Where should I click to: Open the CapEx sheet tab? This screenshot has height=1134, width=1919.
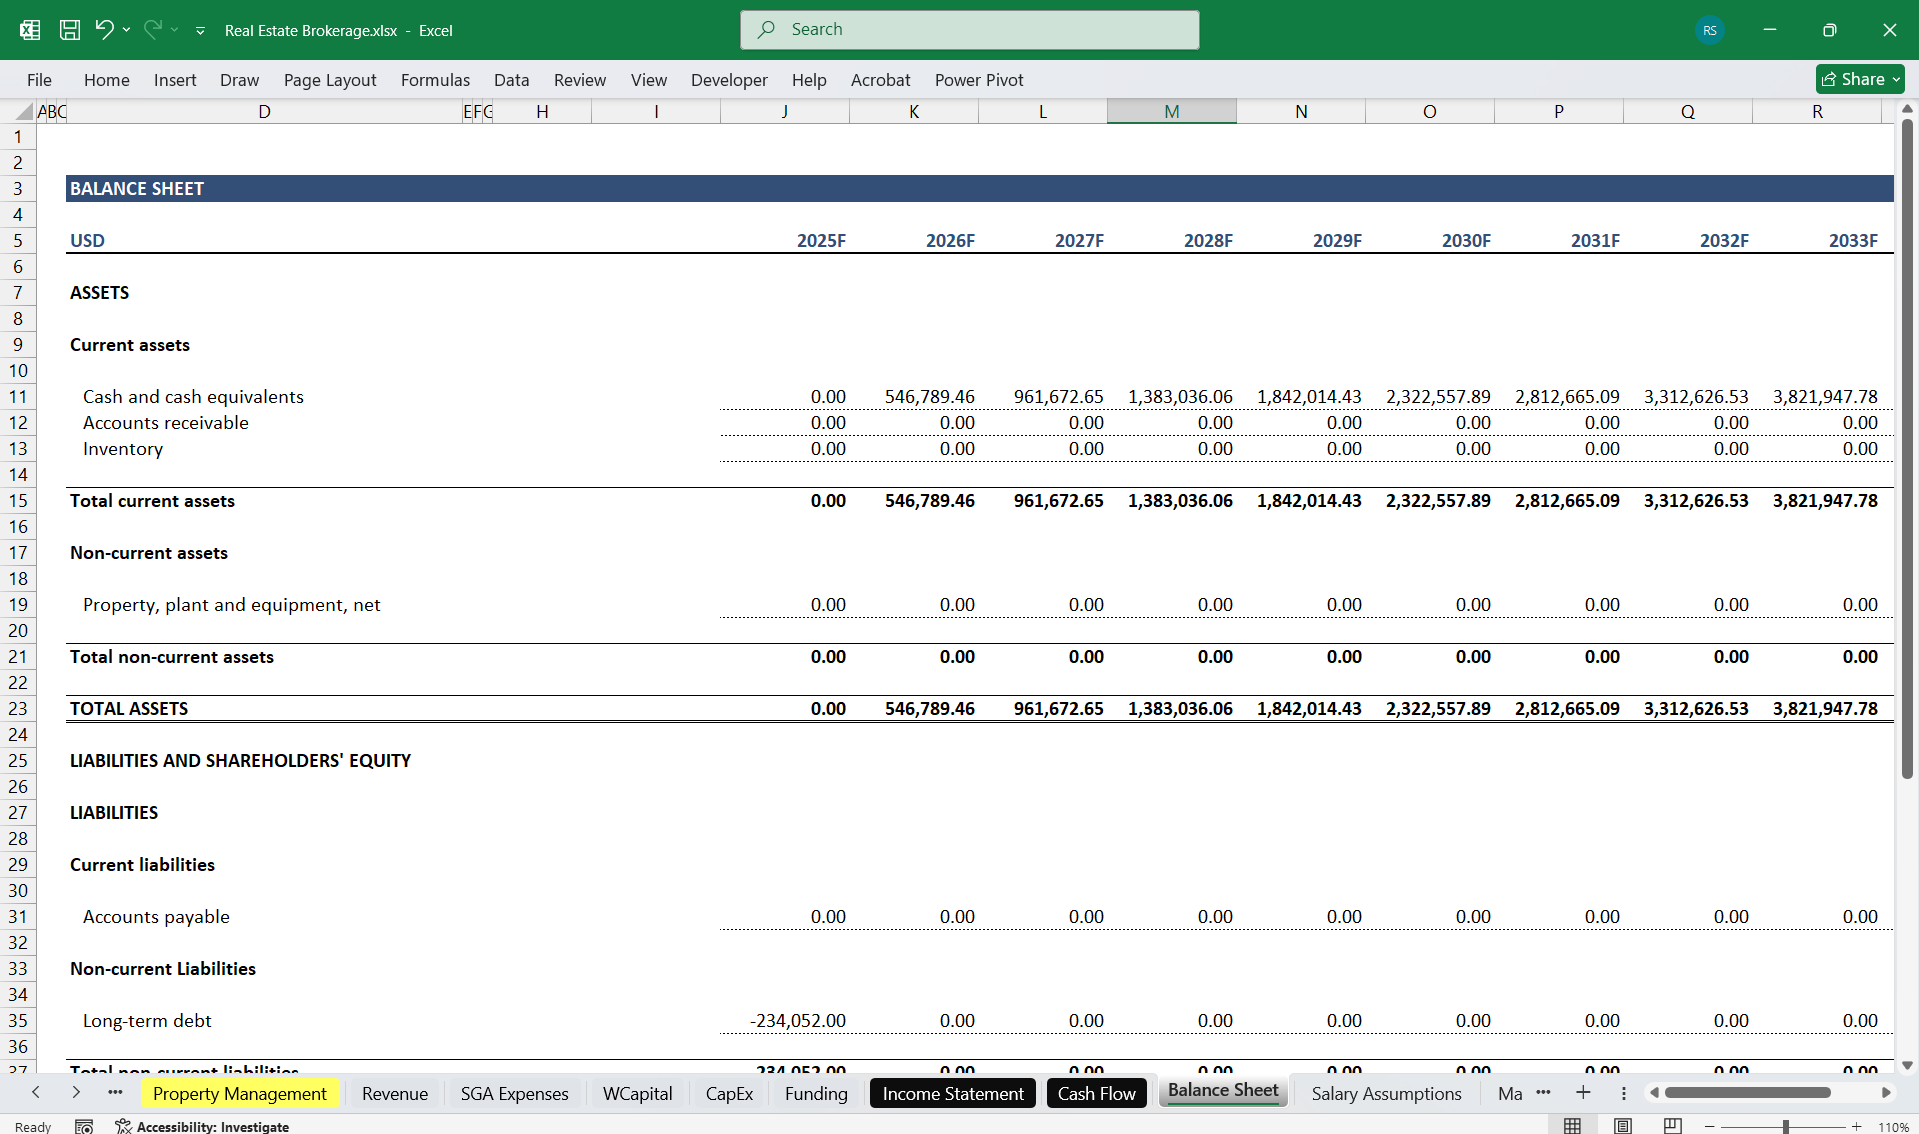click(729, 1094)
